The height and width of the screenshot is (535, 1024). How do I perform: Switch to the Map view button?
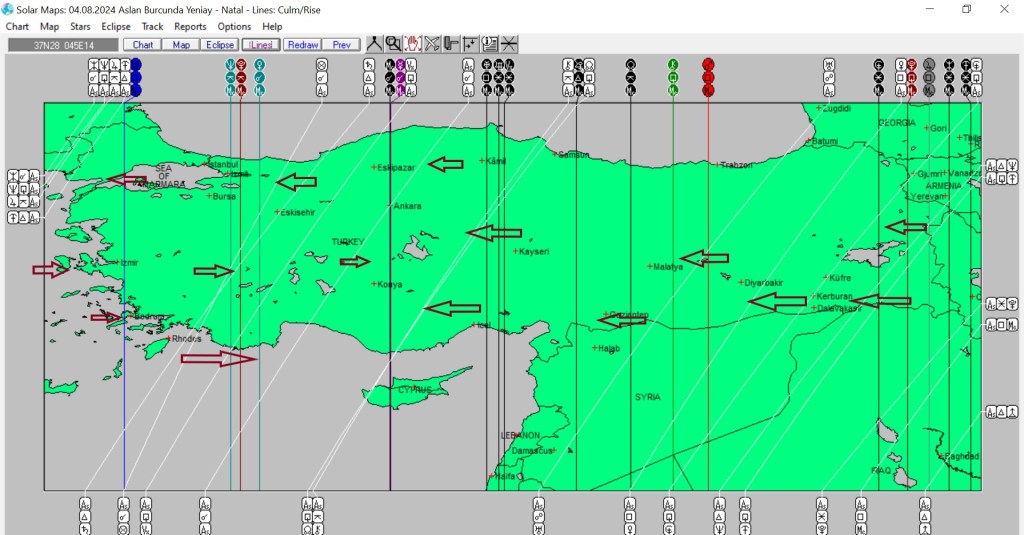click(x=181, y=45)
